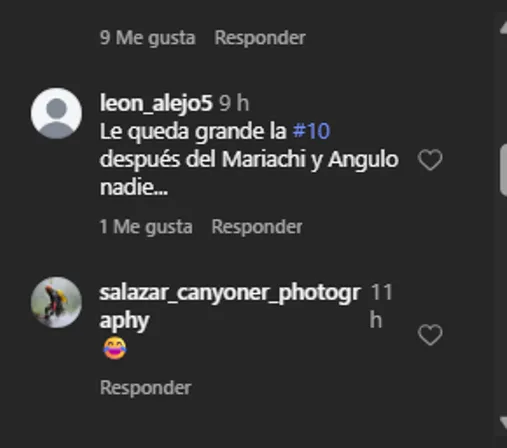Open leon_alejo5's default profile avatar

[56, 113]
